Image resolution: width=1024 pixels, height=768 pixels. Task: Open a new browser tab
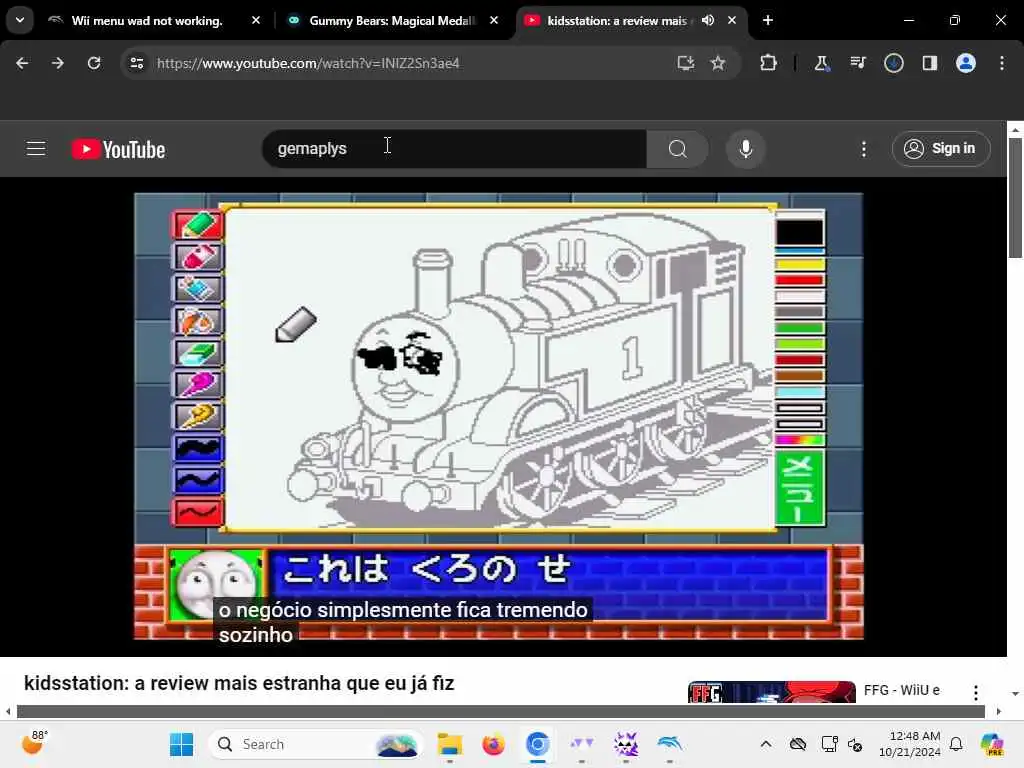click(x=768, y=20)
